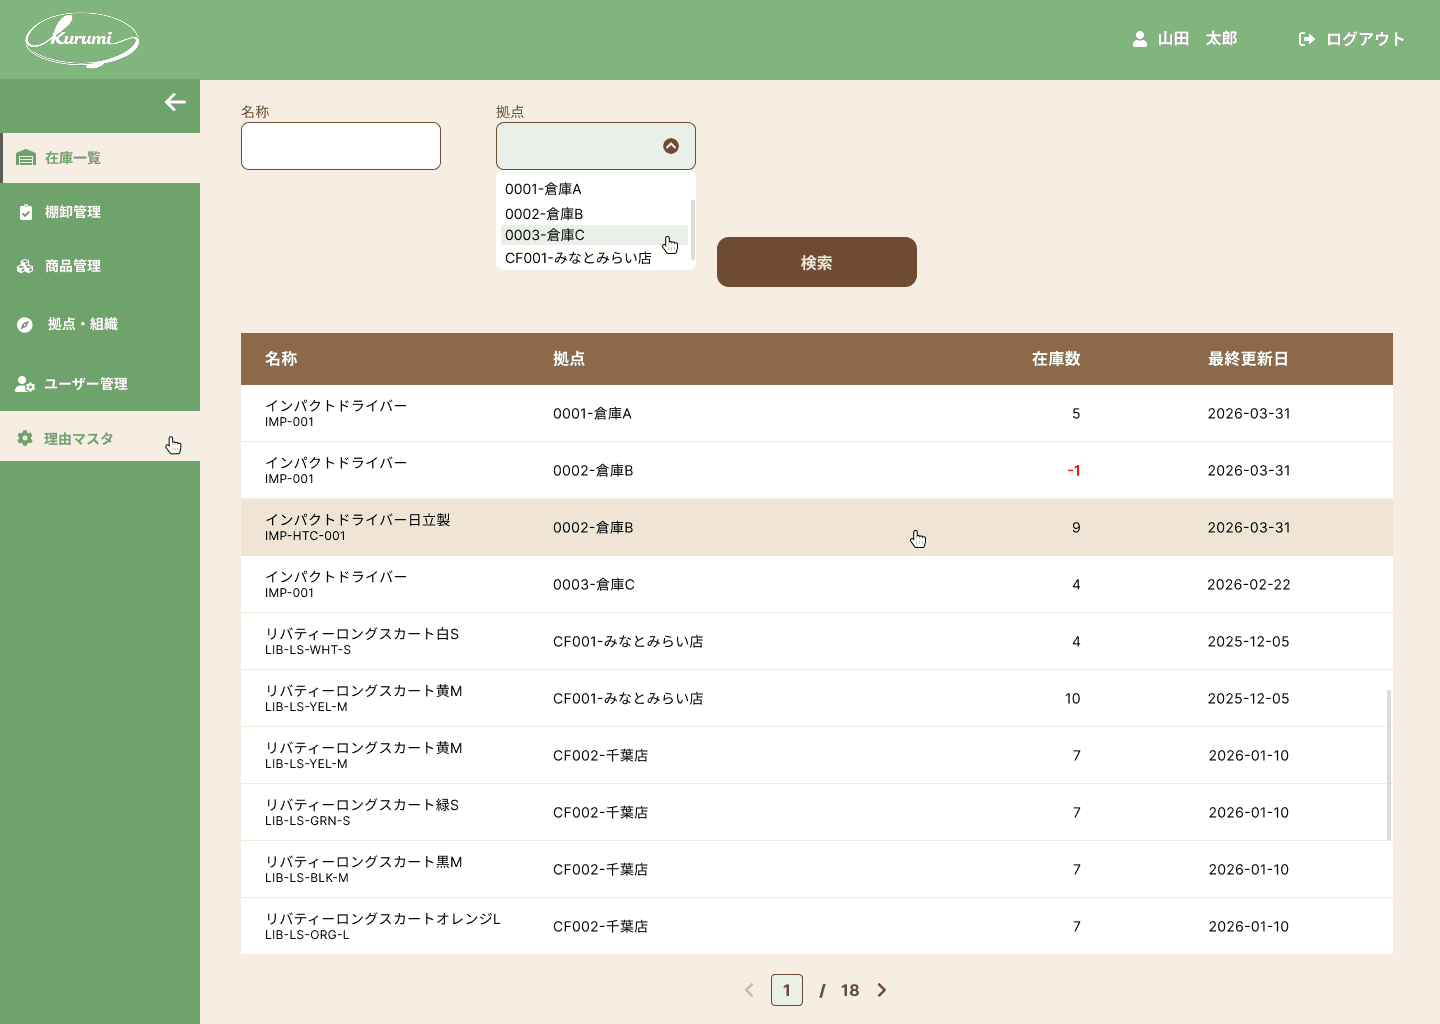Click the table's vertical scrollbar
Screen dimensions: 1440x1024
click(x=1389, y=765)
